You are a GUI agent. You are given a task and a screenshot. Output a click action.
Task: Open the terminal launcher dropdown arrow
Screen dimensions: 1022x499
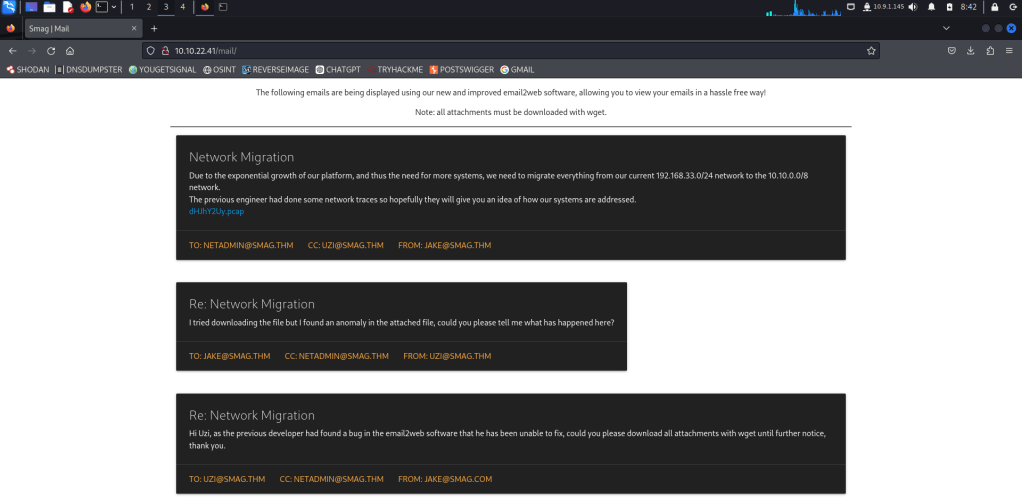pyautogui.click(x=114, y=7)
